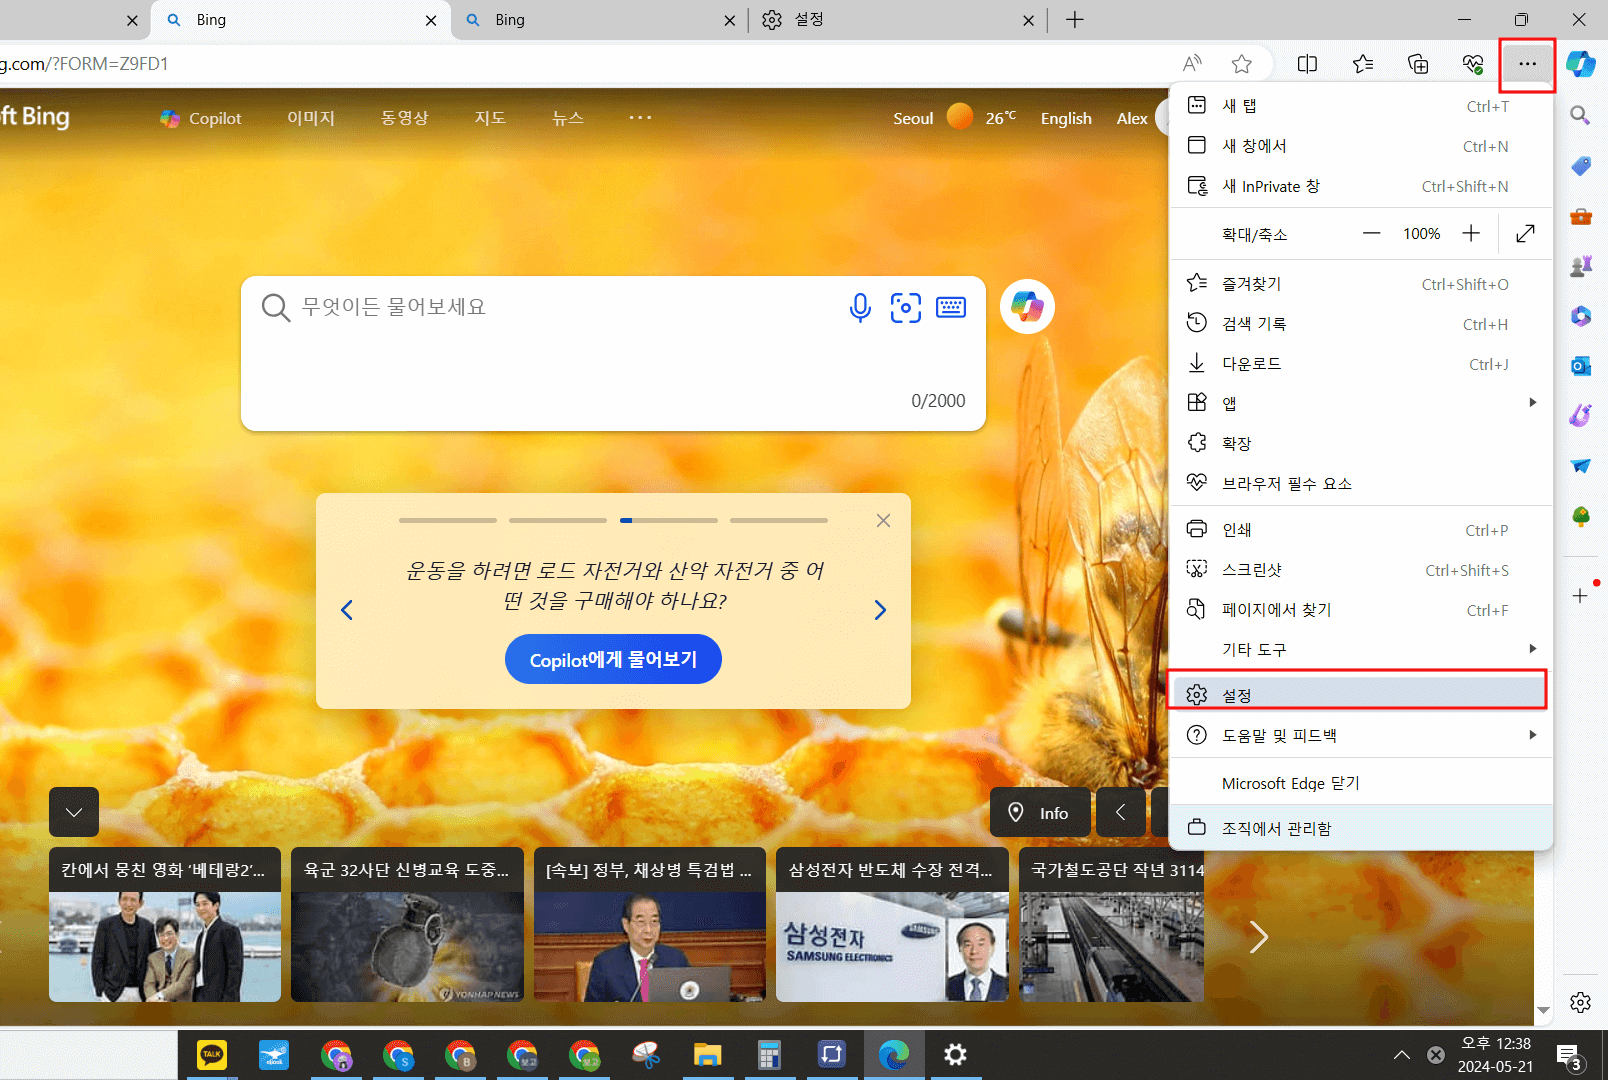Screen dimensions: 1608x1080
Task: Open the on-screen keyboard icon in search box
Action: coord(951,308)
